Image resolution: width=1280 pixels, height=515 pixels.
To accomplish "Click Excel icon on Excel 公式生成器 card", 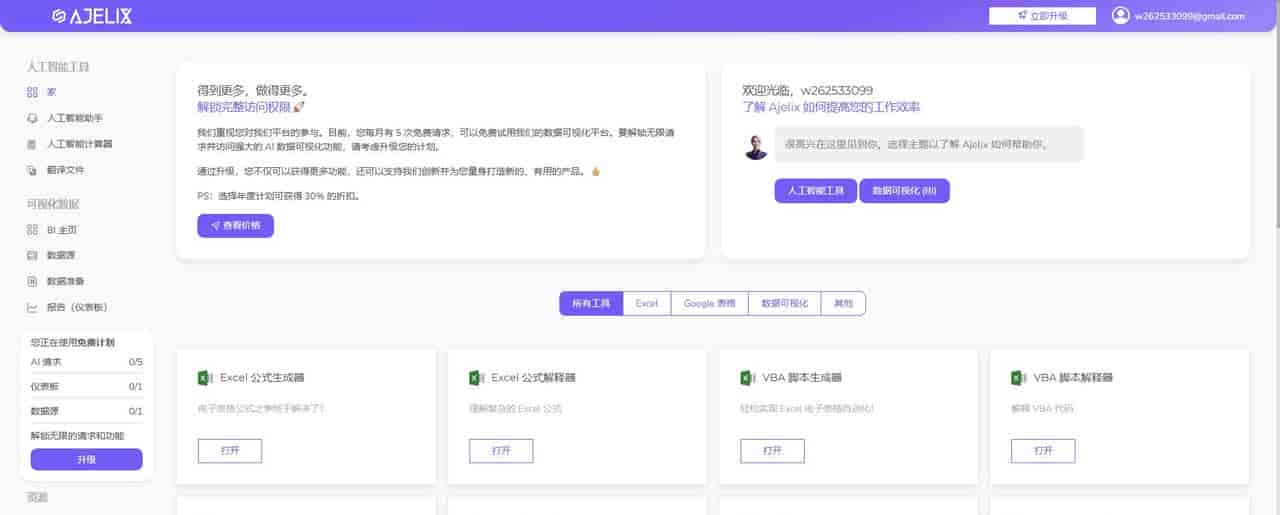I will (x=205, y=378).
